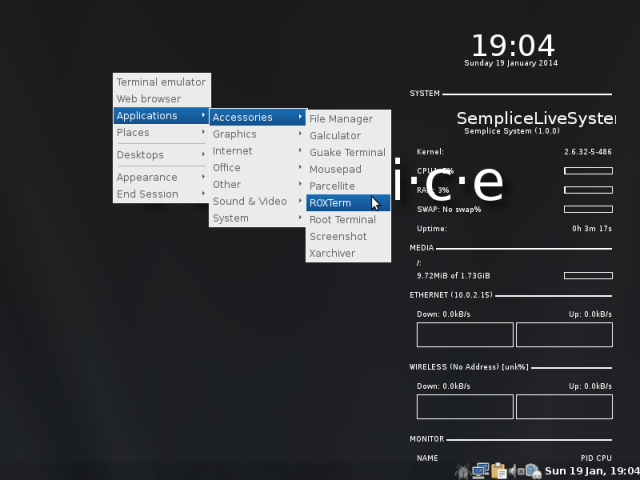The image size is (640, 480).
Task: Open Web browser from the root menu
Action: coord(162,99)
